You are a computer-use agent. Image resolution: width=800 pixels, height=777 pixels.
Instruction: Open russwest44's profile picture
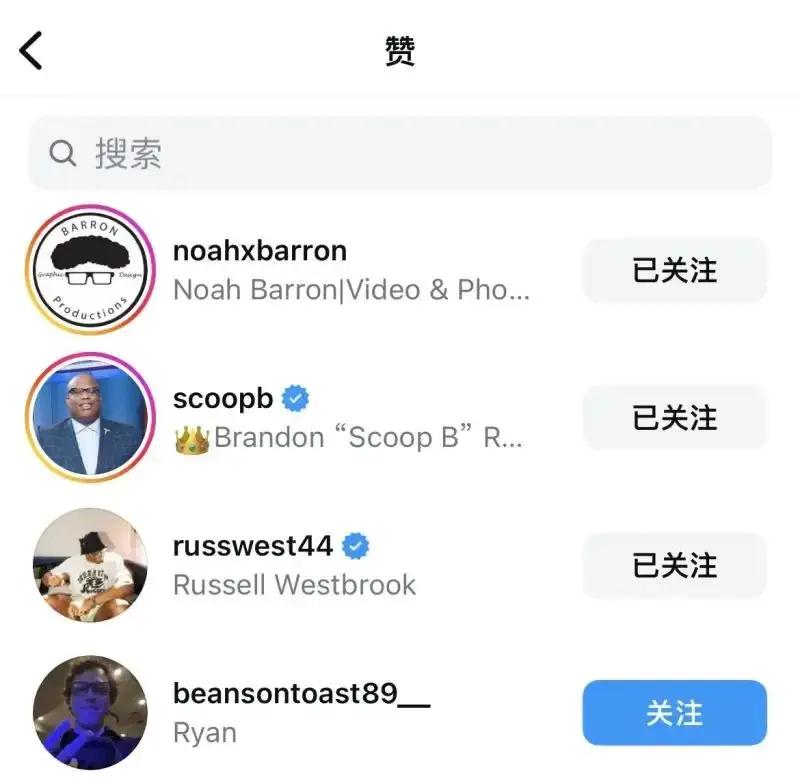pos(90,565)
